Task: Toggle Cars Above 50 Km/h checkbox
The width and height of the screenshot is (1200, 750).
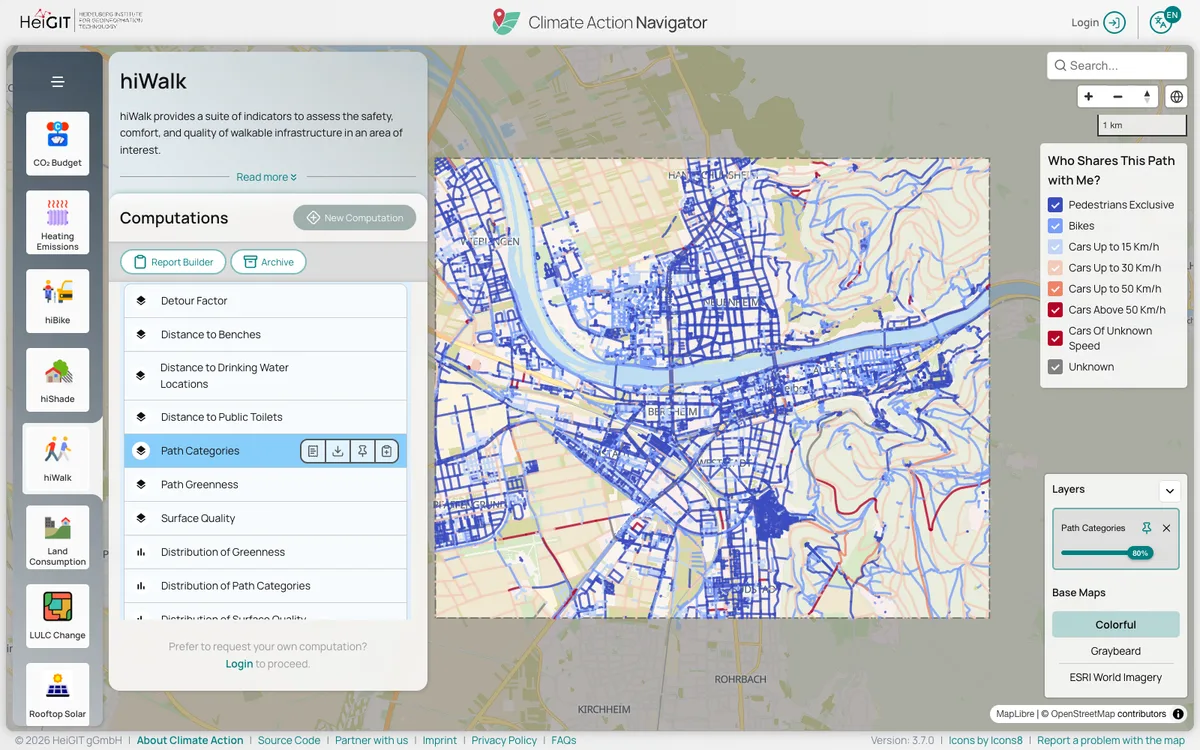Action: [1055, 310]
